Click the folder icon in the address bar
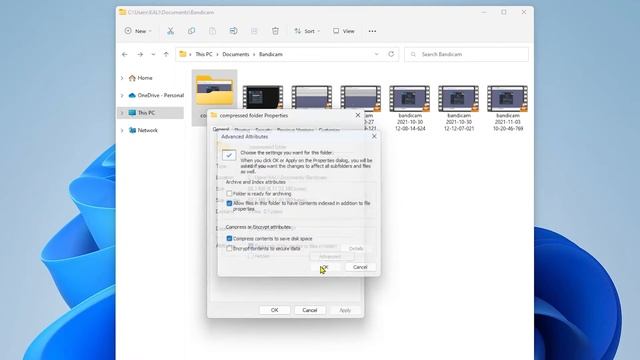The height and width of the screenshot is (360, 640). click(x=183, y=54)
